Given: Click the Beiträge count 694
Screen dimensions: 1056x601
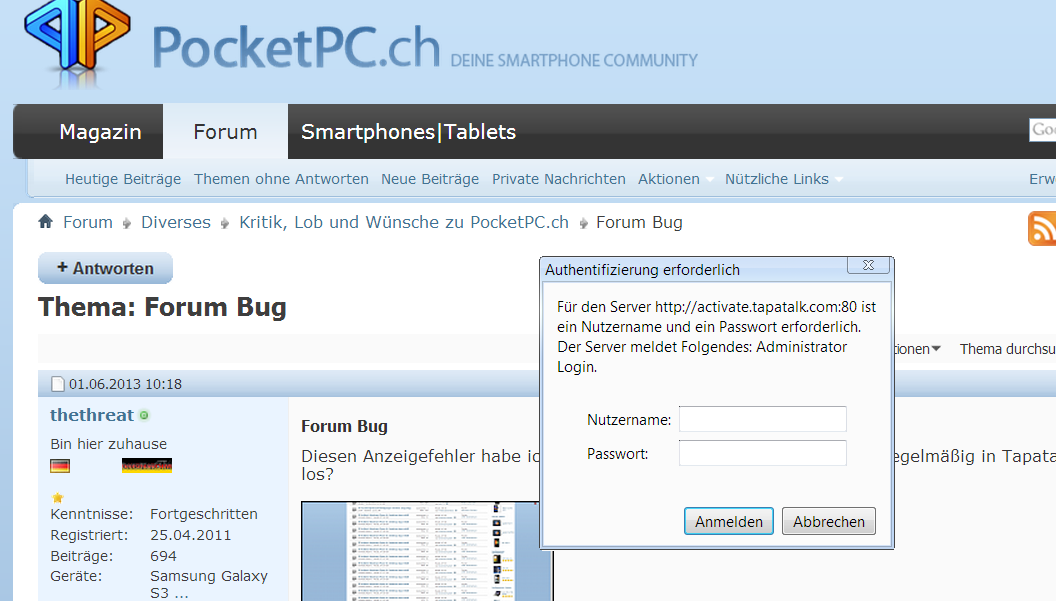Looking at the screenshot, I should tap(164, 556).
